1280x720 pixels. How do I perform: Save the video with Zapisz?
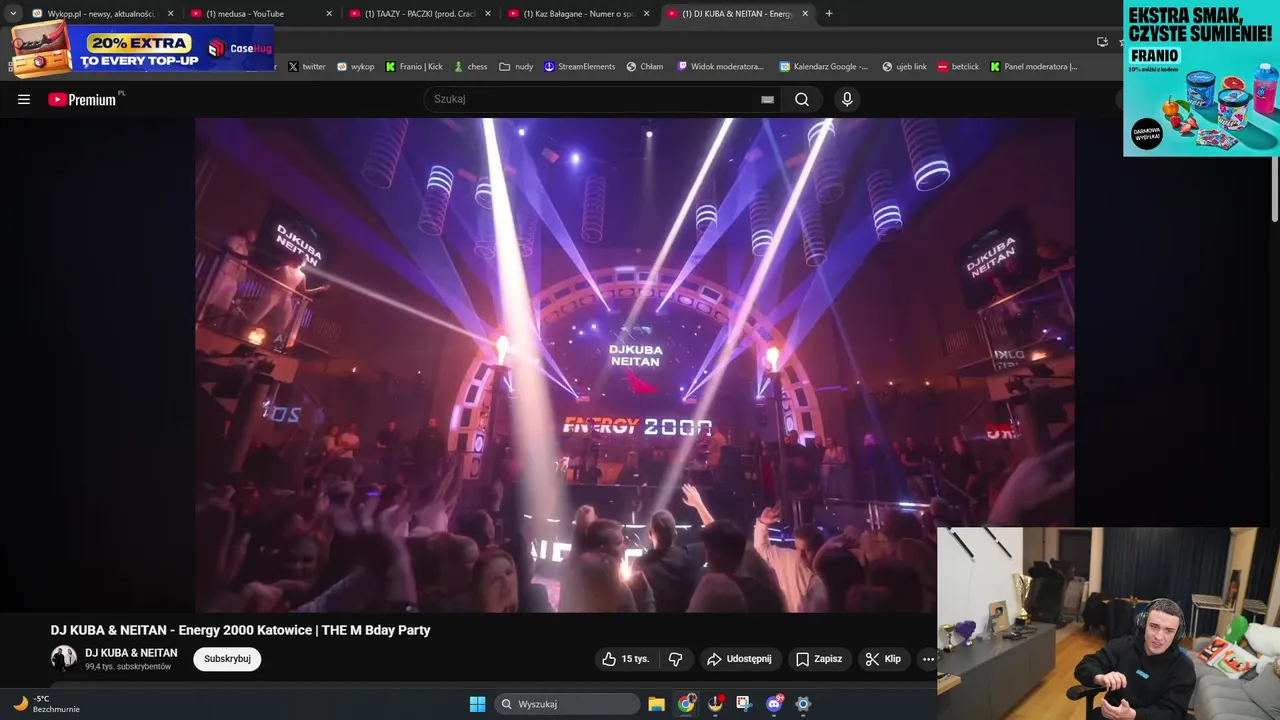(819, 659)
